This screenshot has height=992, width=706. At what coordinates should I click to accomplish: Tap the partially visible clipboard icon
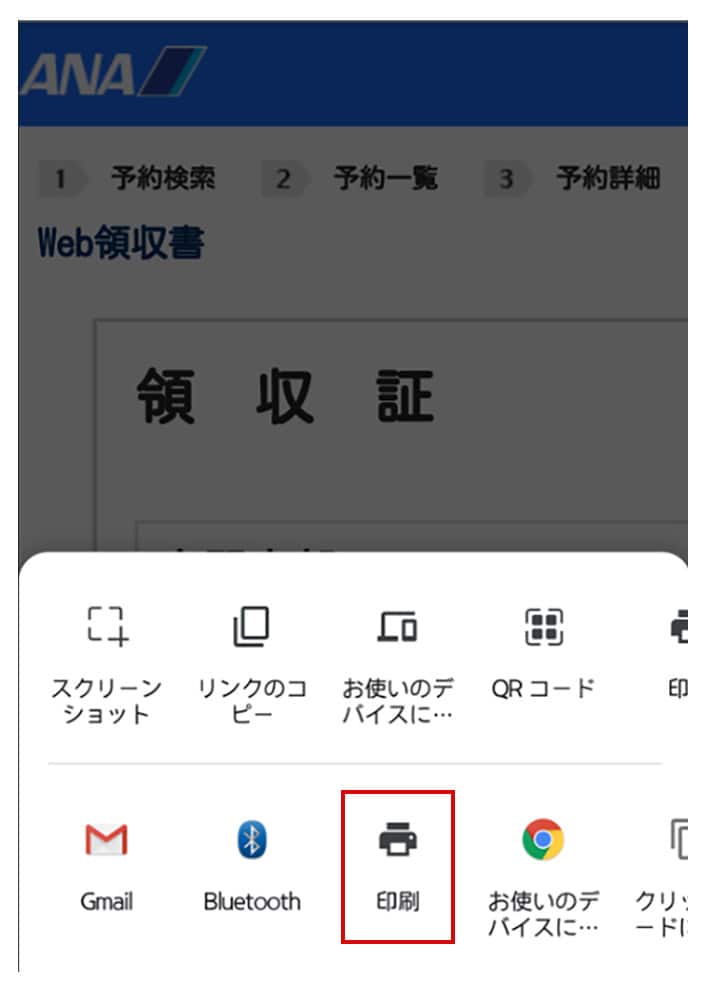pyautogui.click(x=678, y=840)
